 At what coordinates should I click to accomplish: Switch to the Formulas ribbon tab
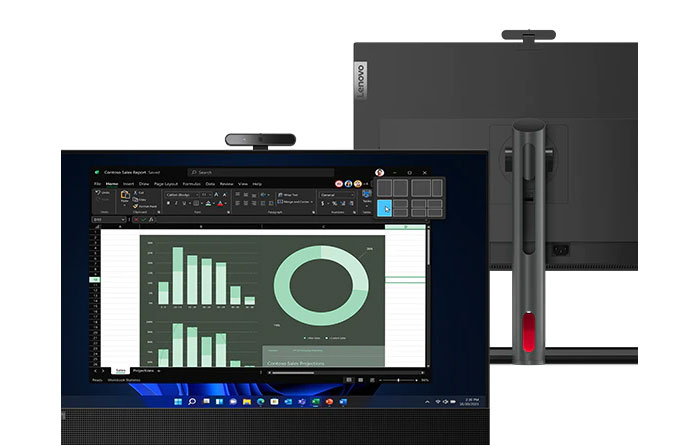(192, 183)
